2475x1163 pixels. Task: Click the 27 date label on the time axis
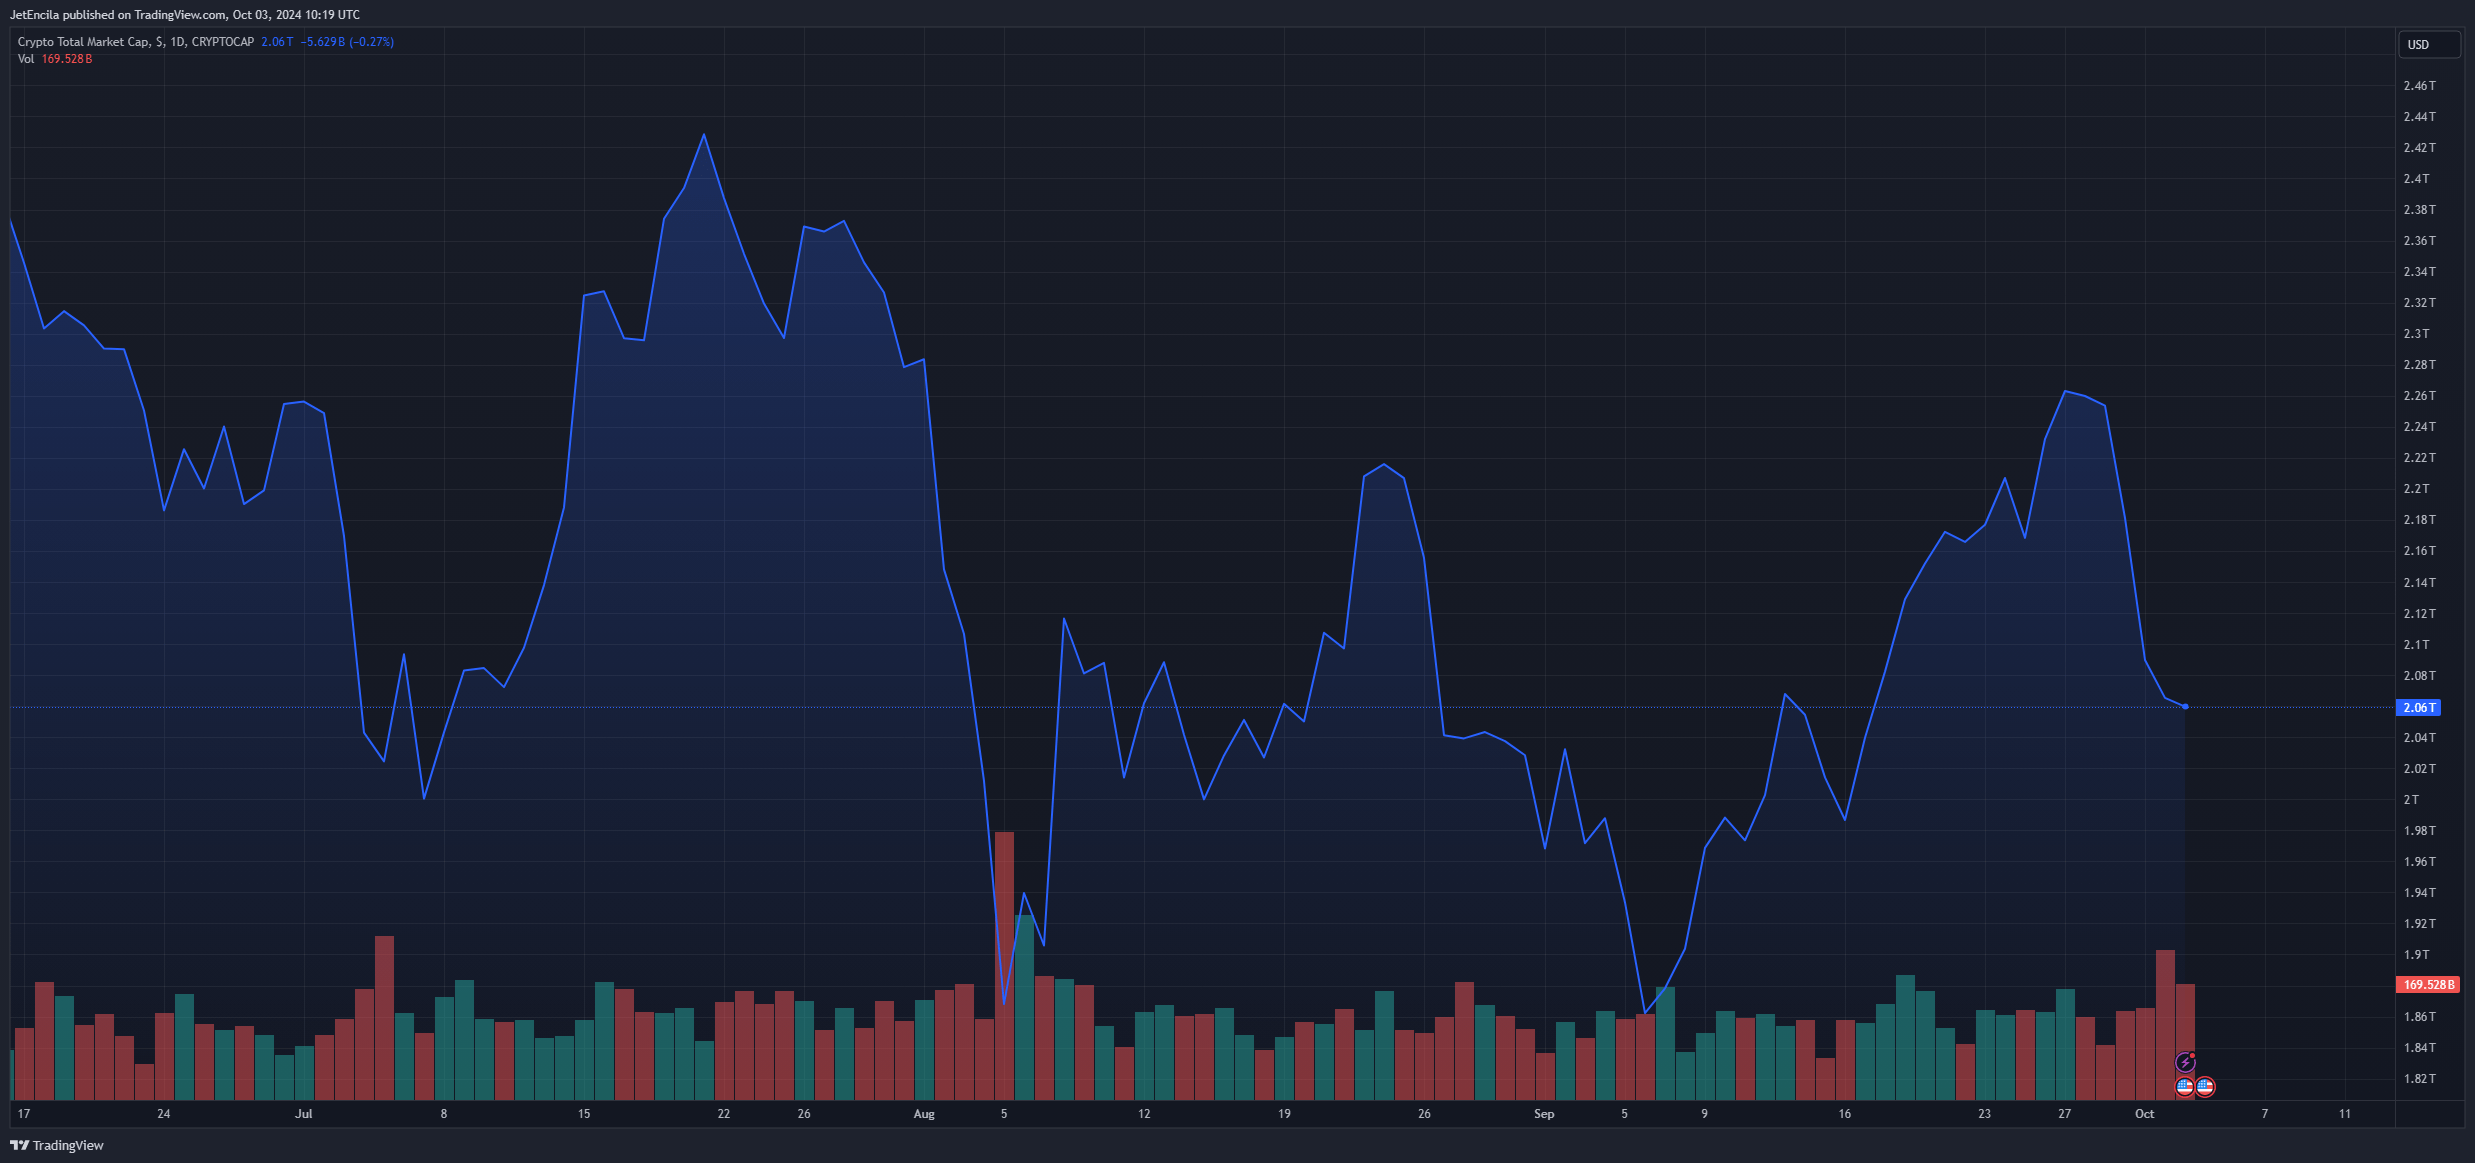pos(2064,1114)
